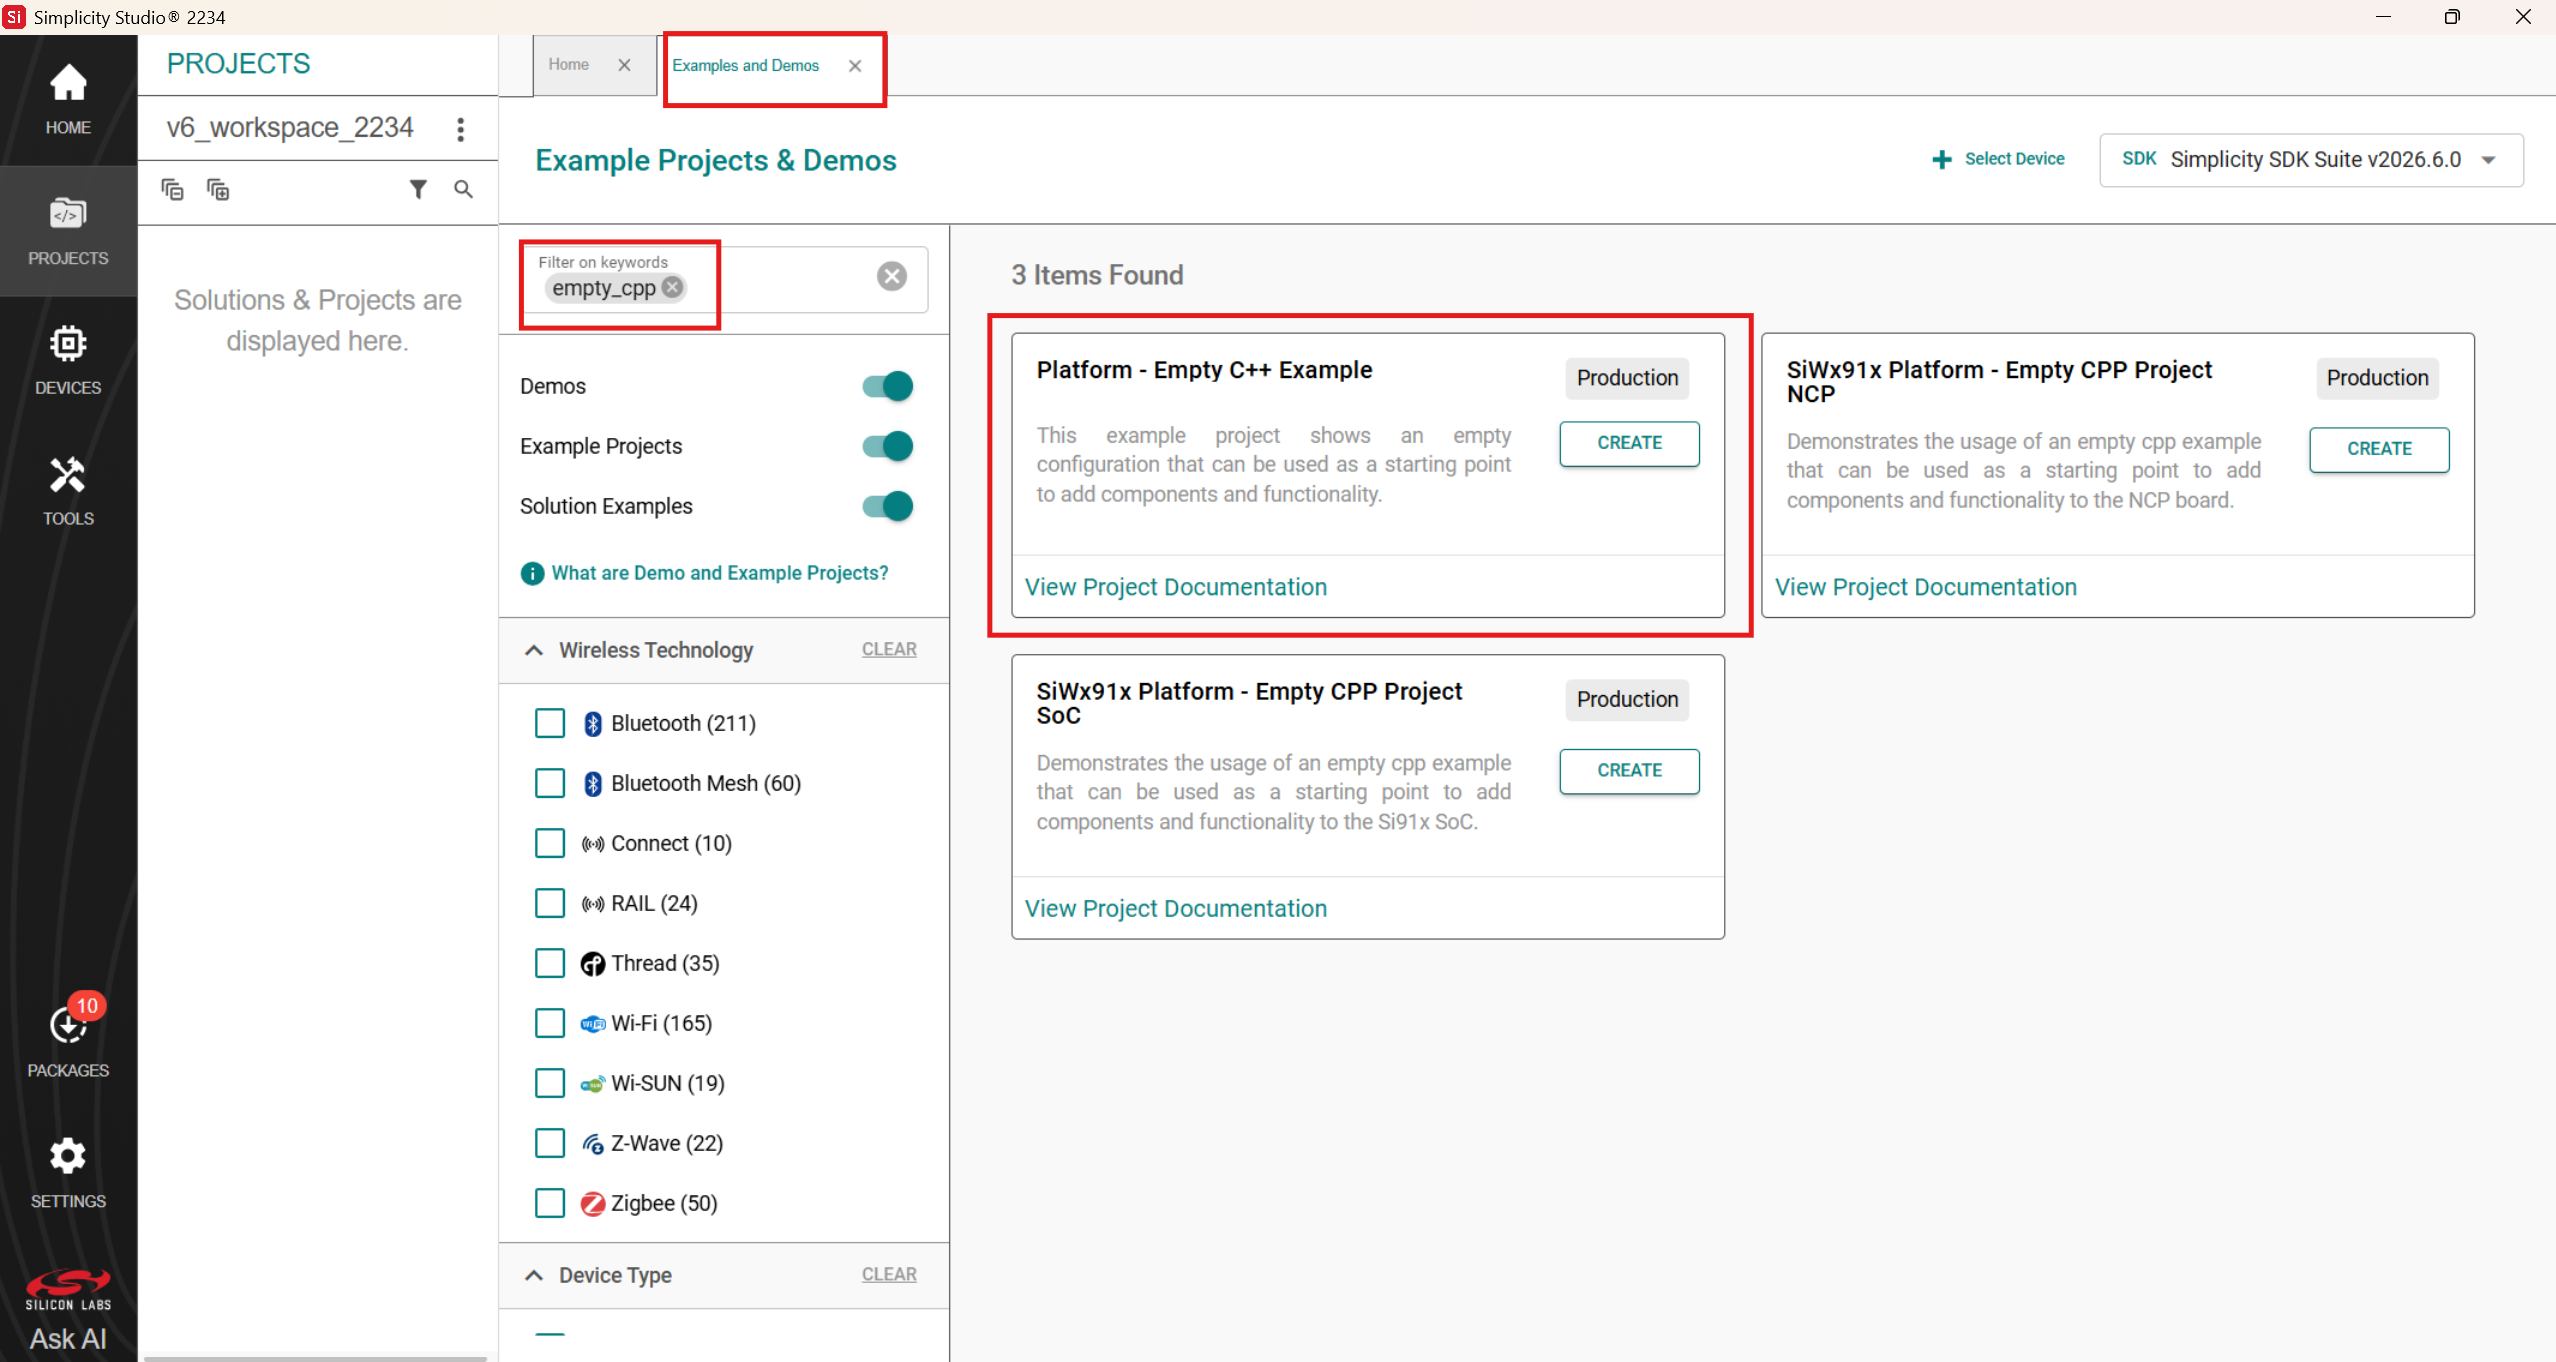Create the Platform - Empty C++ Example project
2556x1362 pixels.
point(1629,443)
